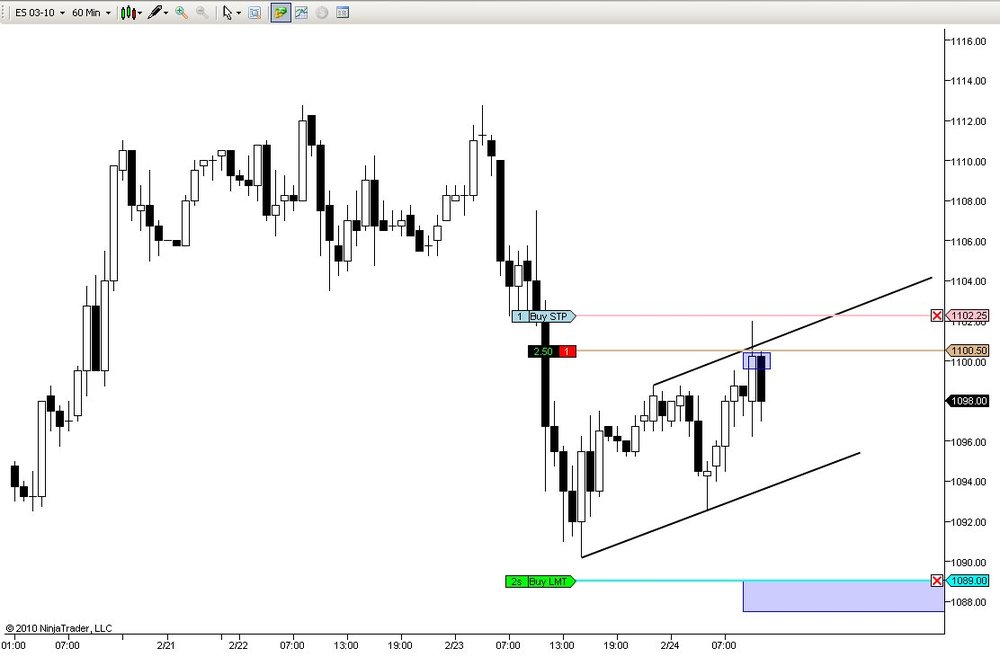Click the 1090.00 price axis label
Image resolution: width=1000 pixels, height=657 pixels.
pyautogui.click(x=968, y=563)
